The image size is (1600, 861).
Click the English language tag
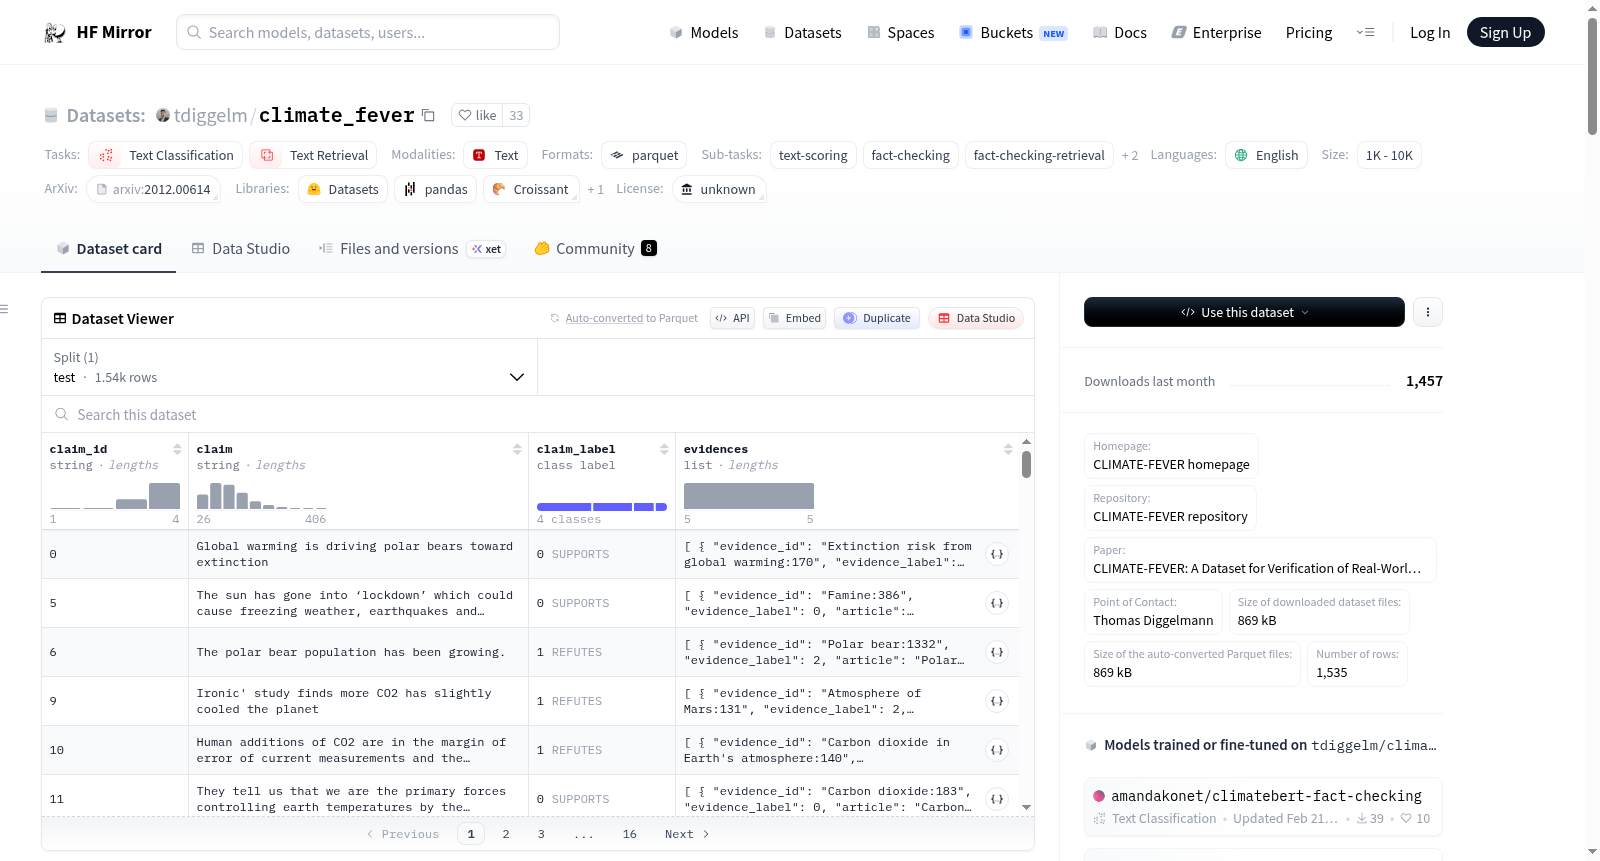1266,155
